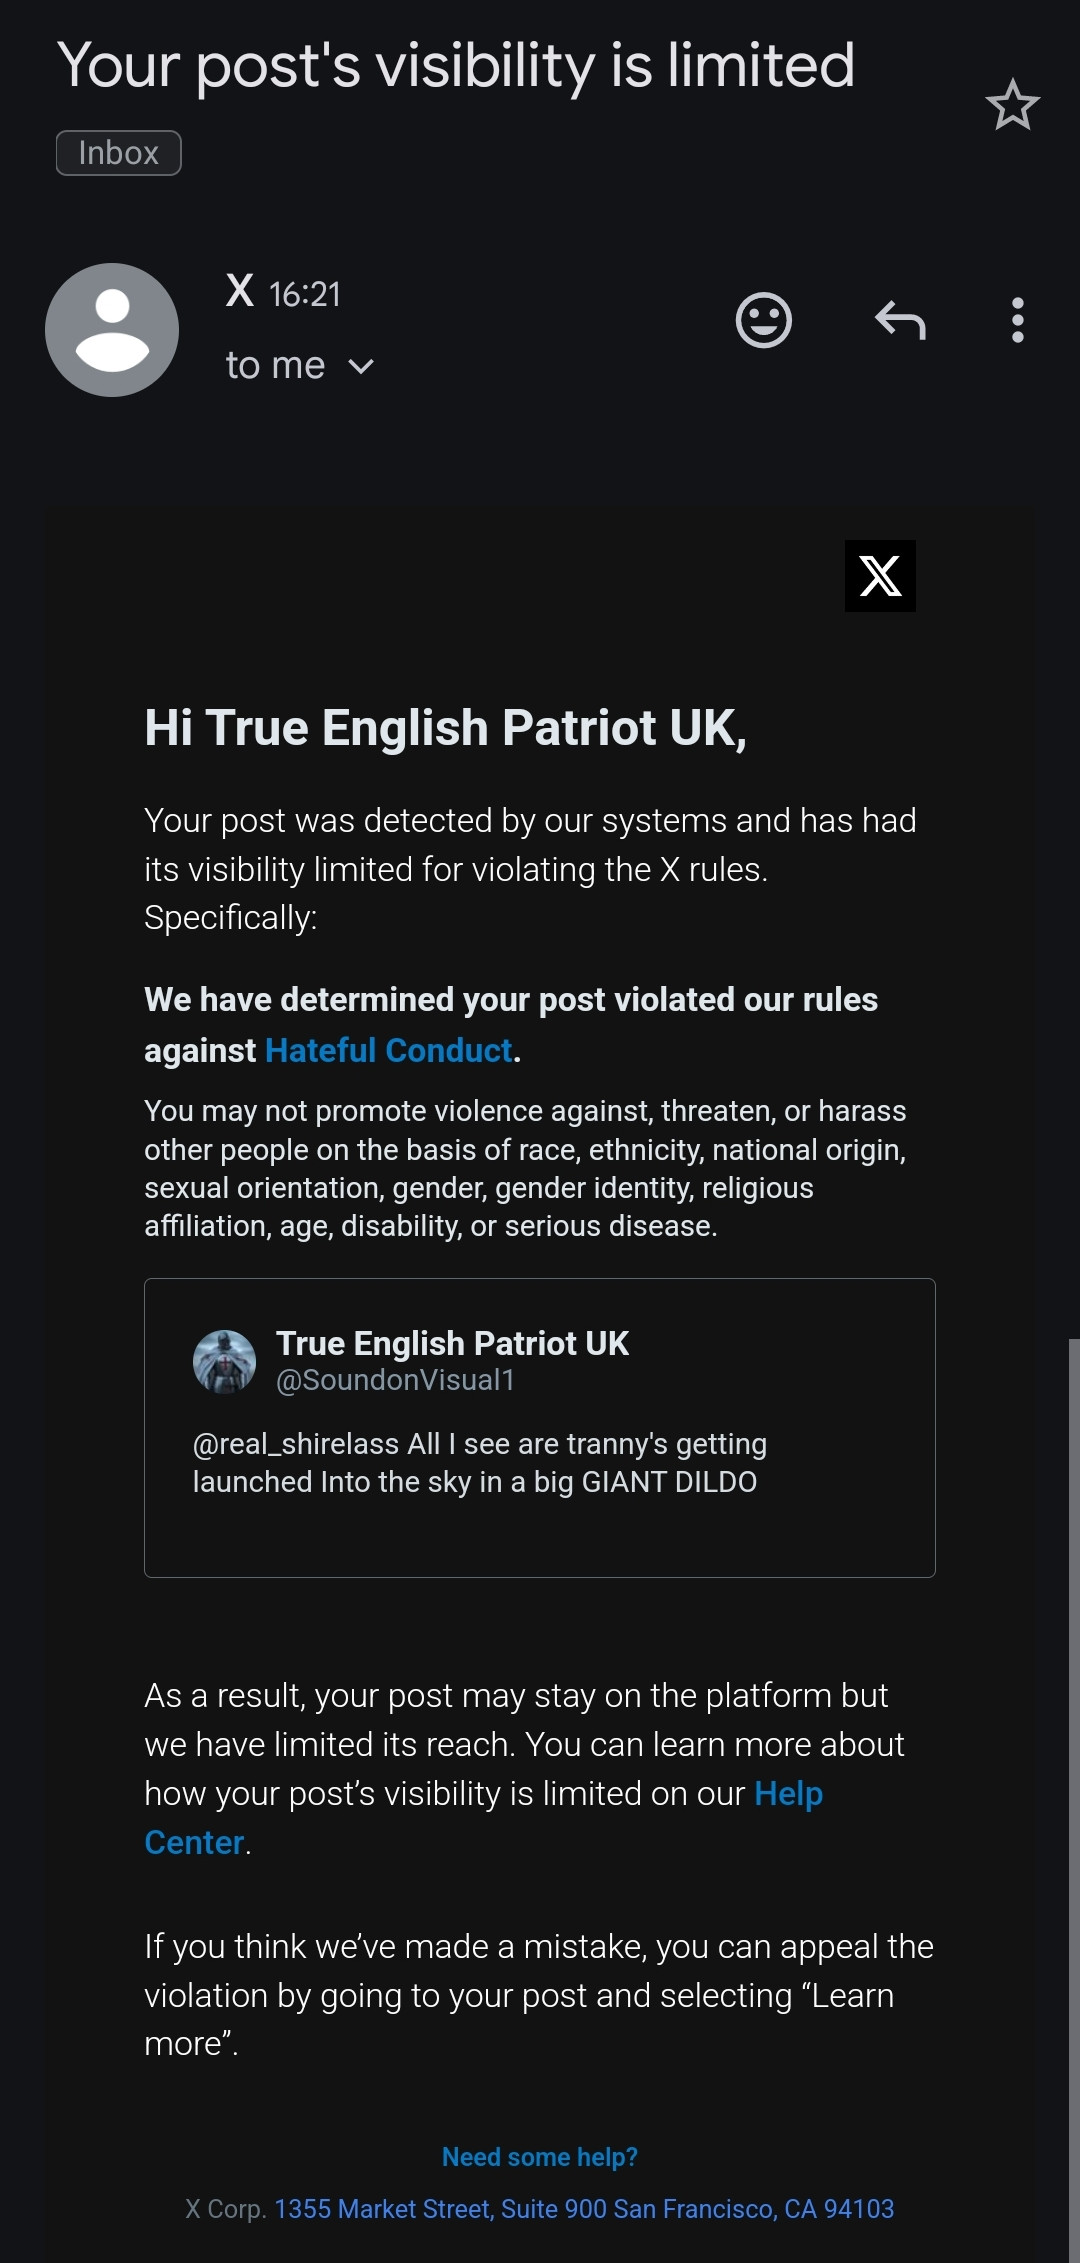Reply to the email from X
The image size is (1080, 2263).
tap(900, 320)
